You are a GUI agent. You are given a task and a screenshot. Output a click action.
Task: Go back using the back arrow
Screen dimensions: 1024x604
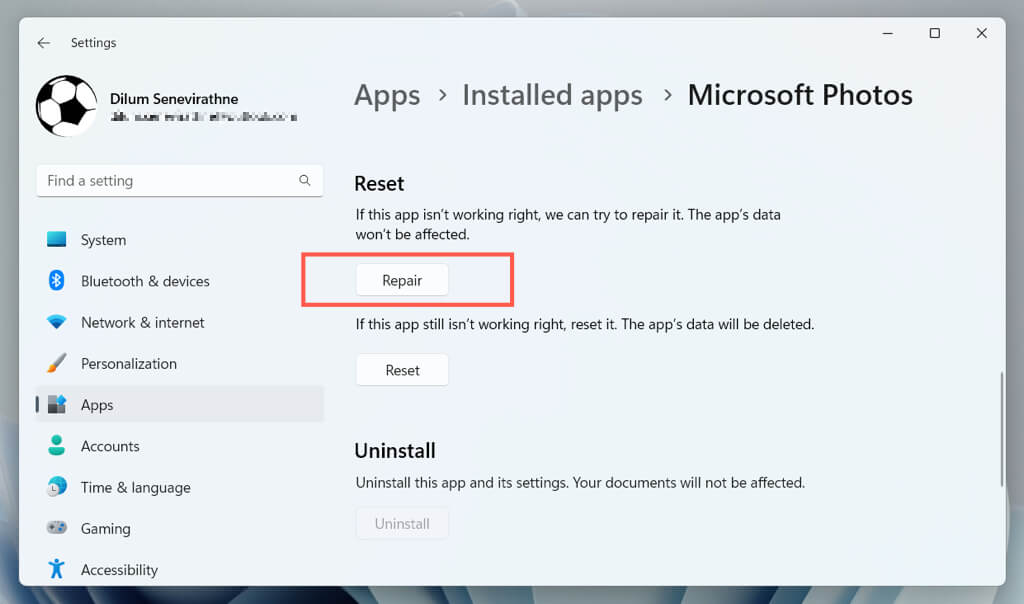(43, 43)
